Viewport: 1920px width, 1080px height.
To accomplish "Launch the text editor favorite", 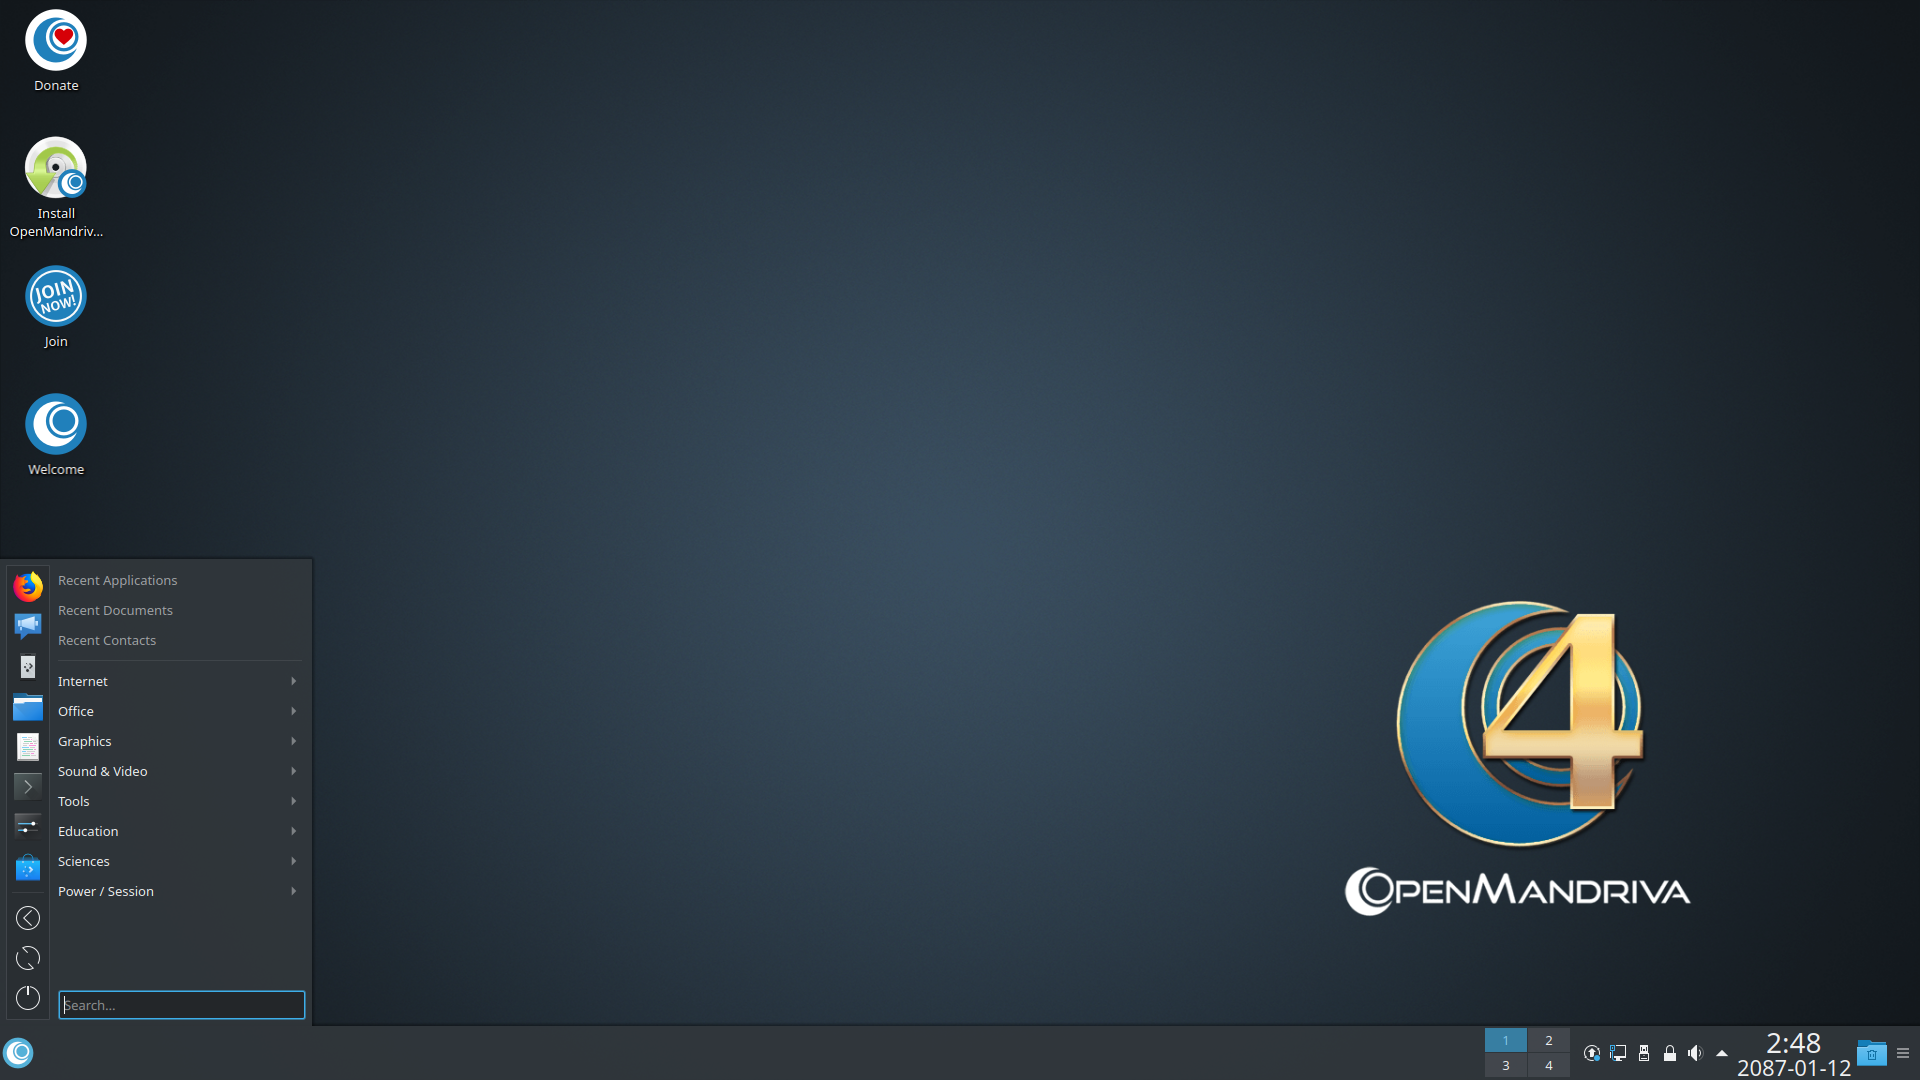I will (x=28, y=747).
